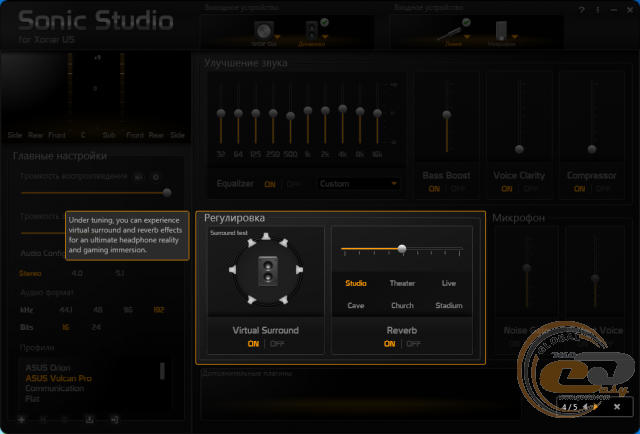
Task: Select 24 bits audio depth
Action: point(96,327)
